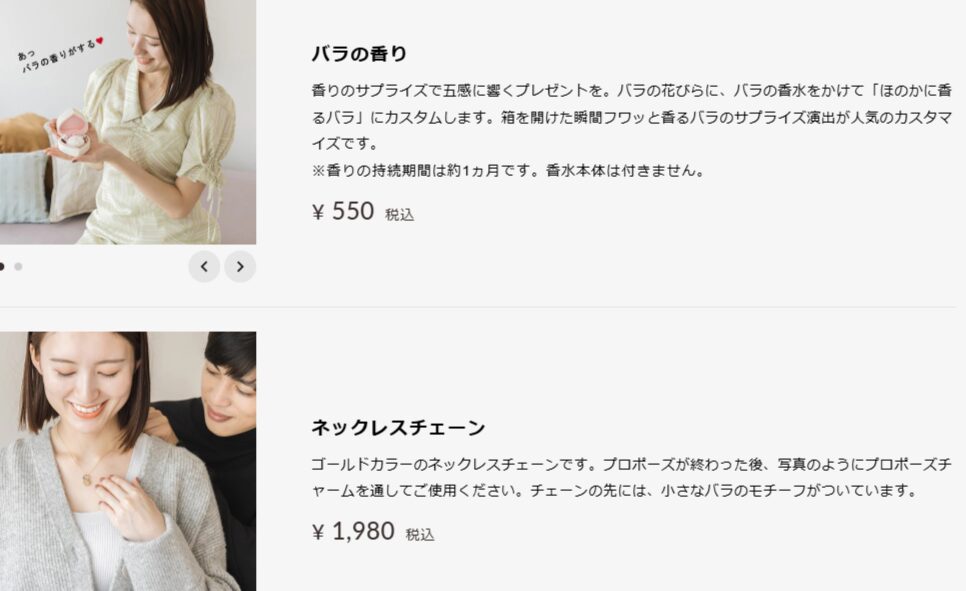Select the first carousel dot indicator
This screenshot has height=591, width=966.
(2, 266)
